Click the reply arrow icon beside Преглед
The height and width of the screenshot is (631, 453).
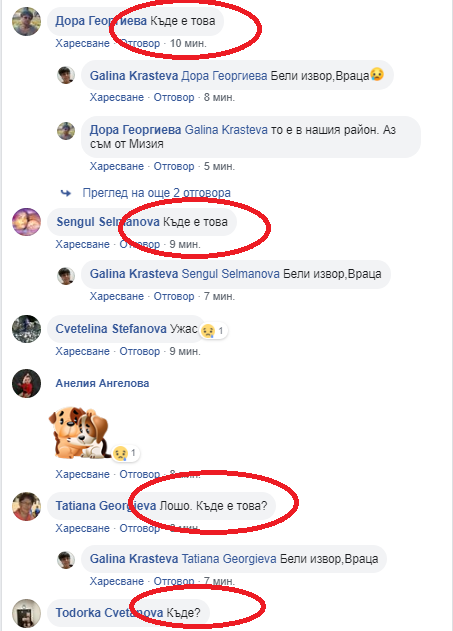tap(66, 193)
